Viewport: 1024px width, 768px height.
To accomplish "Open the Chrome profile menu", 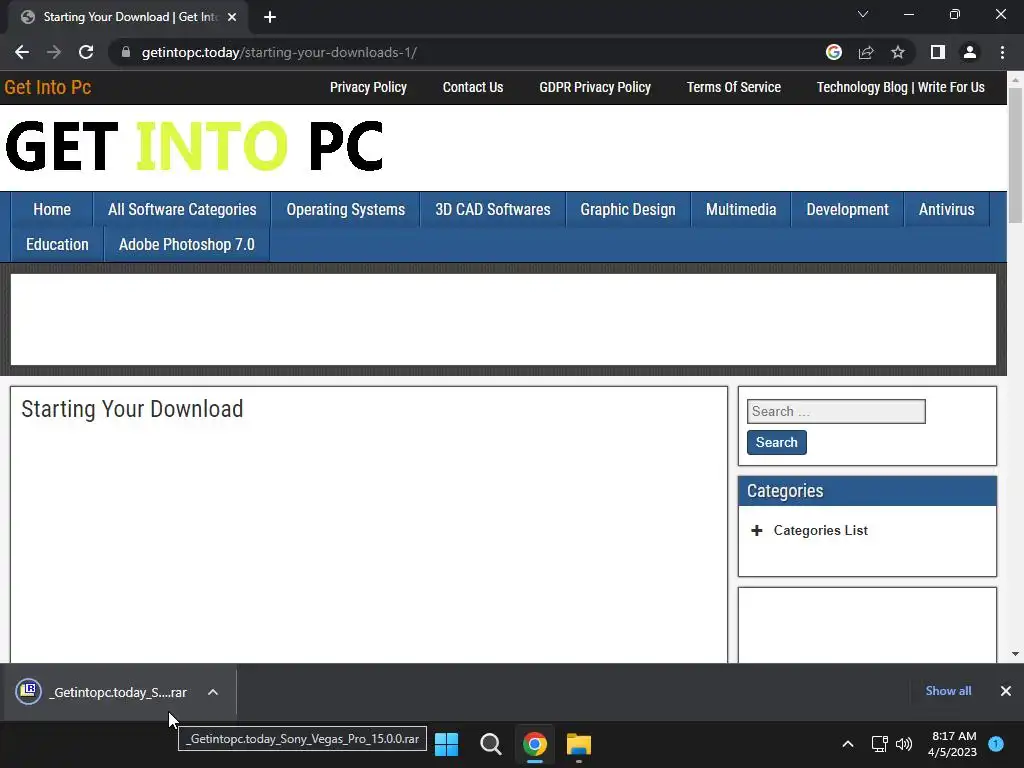I will click(x=970, y=52).
